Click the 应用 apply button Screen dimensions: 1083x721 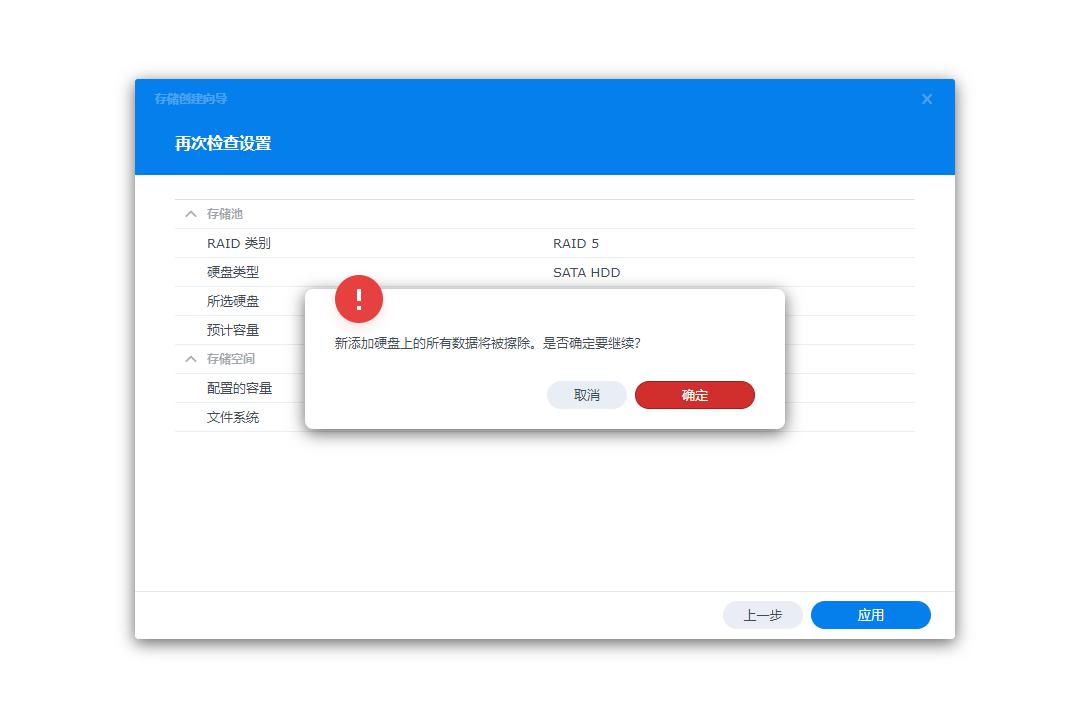[870, 615]
